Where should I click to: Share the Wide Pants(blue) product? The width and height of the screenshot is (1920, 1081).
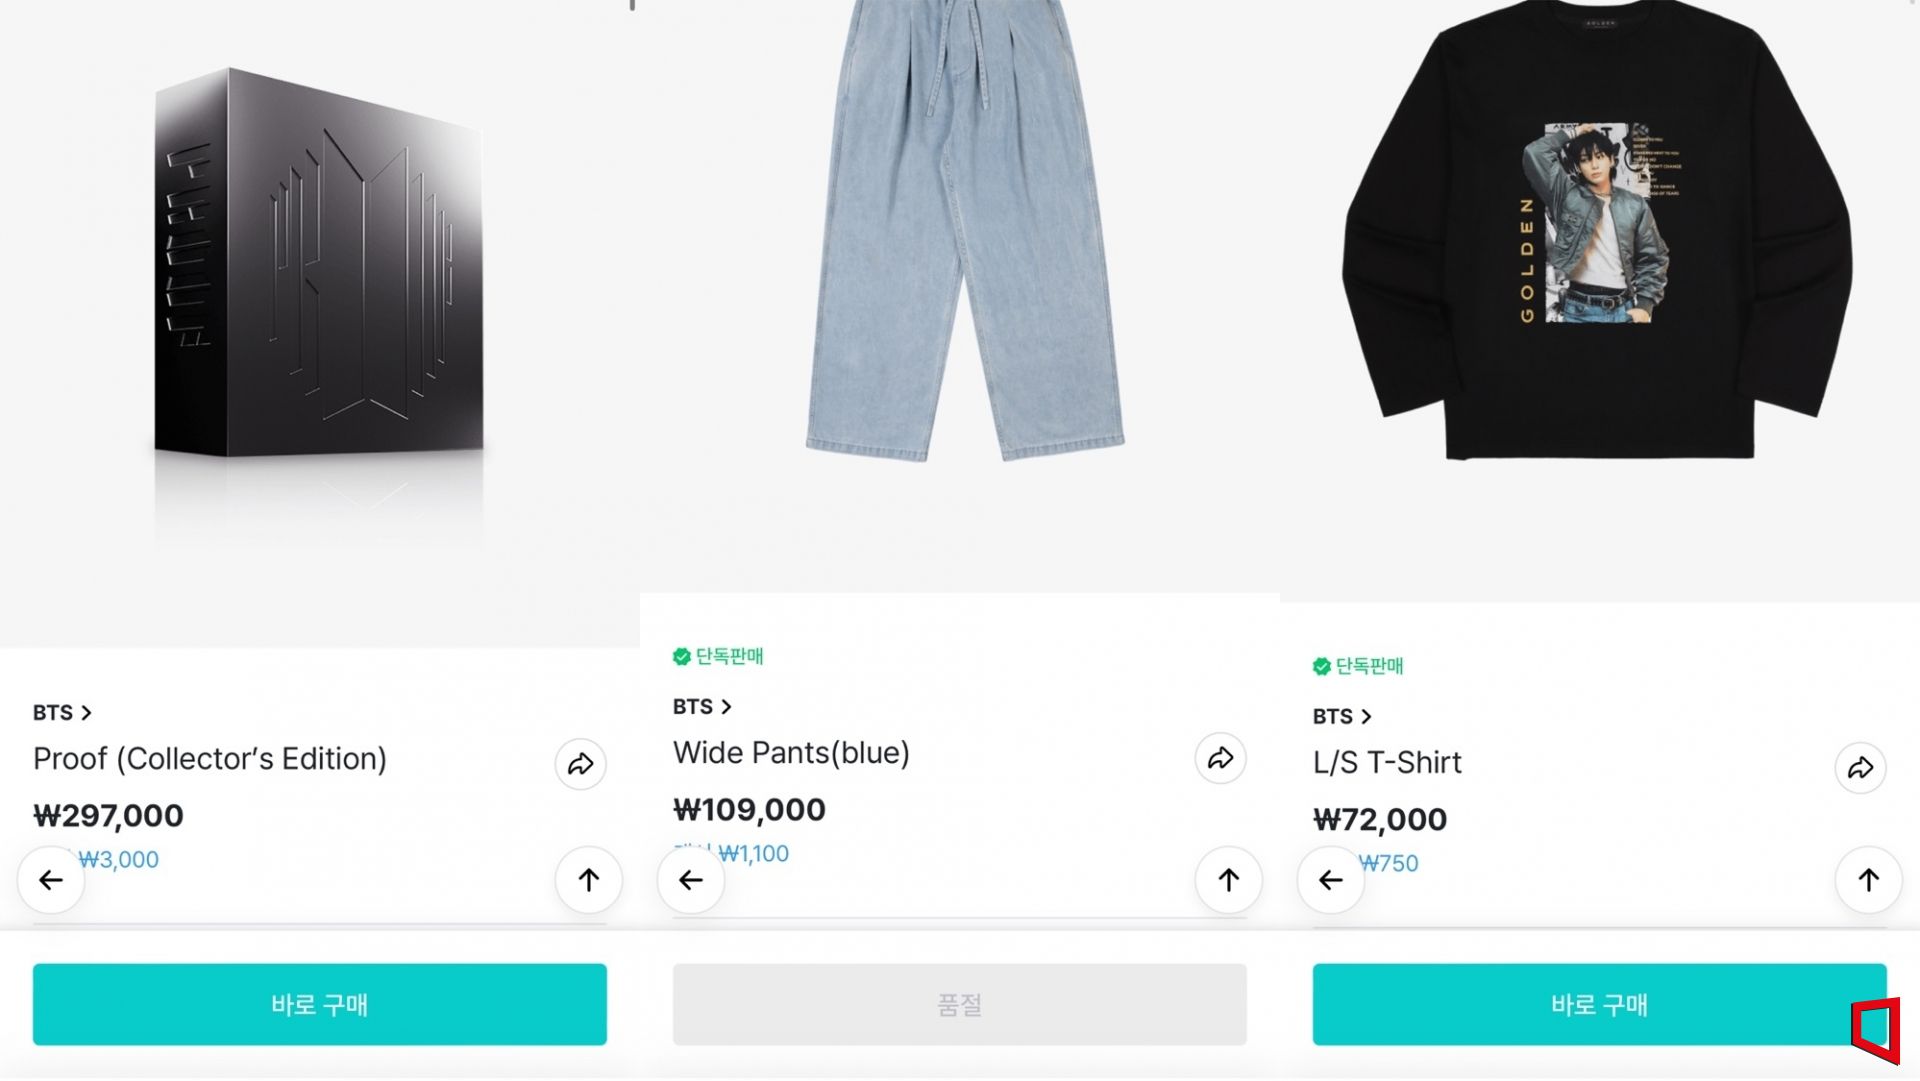[1220, 759]
